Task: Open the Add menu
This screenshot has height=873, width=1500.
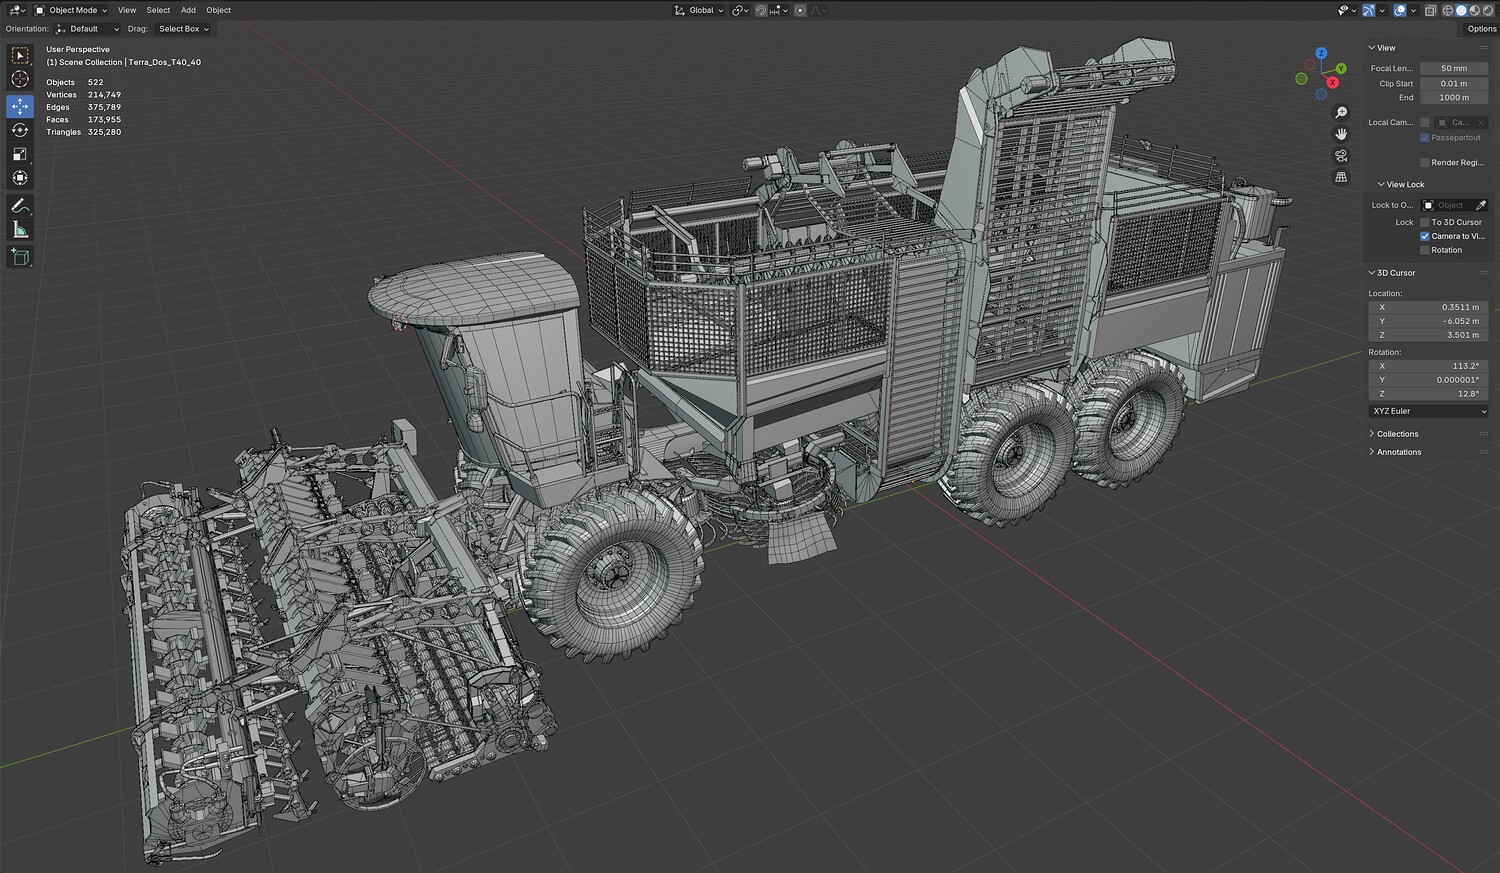Action: click(x=188, y=10)
